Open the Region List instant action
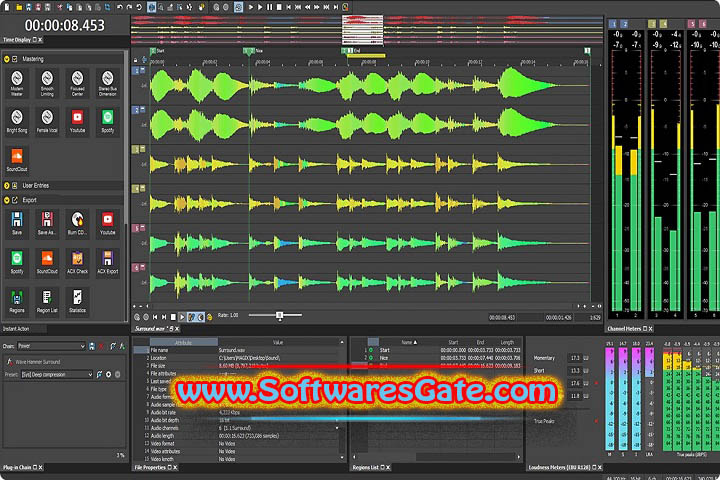720x480 pixels. 47,301
